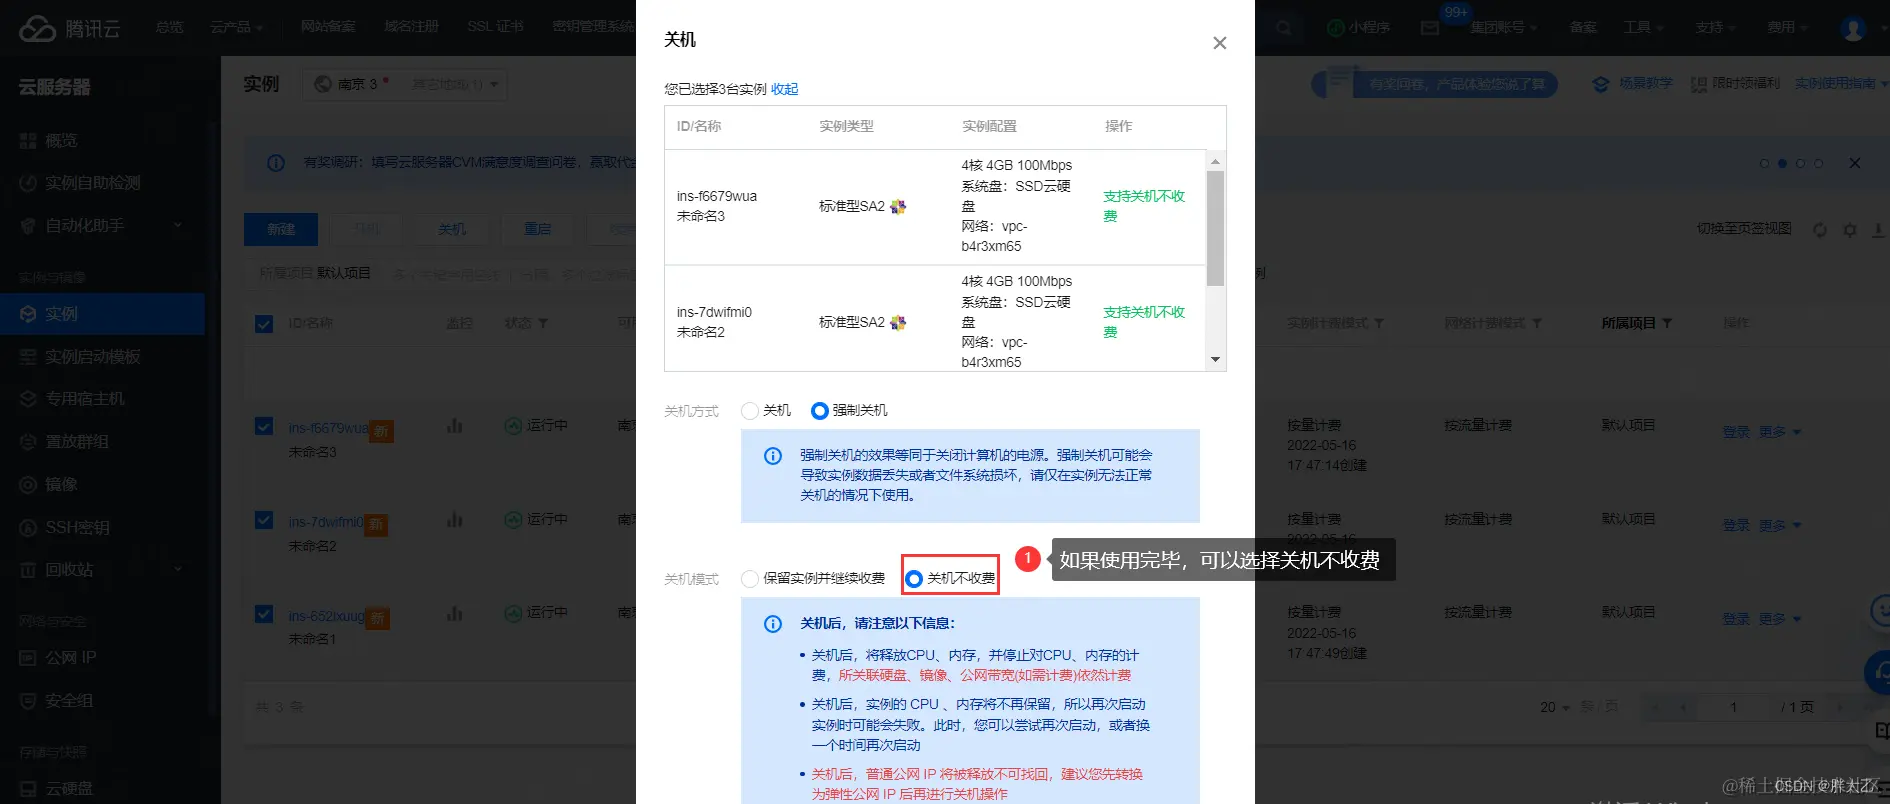Expand the 实例使用指南 dropdown
Viewport: 1890px width, 804px height.
[x=1840, y=84]
